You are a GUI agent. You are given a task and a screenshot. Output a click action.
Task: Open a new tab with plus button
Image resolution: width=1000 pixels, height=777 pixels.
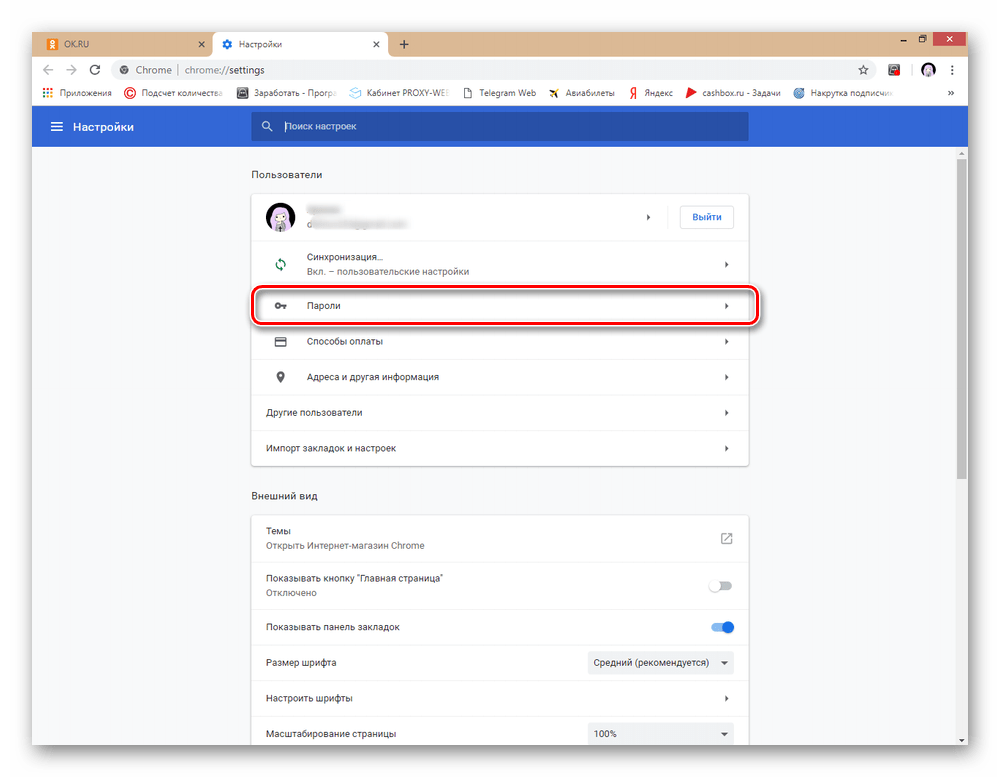[x=404, y=44]
